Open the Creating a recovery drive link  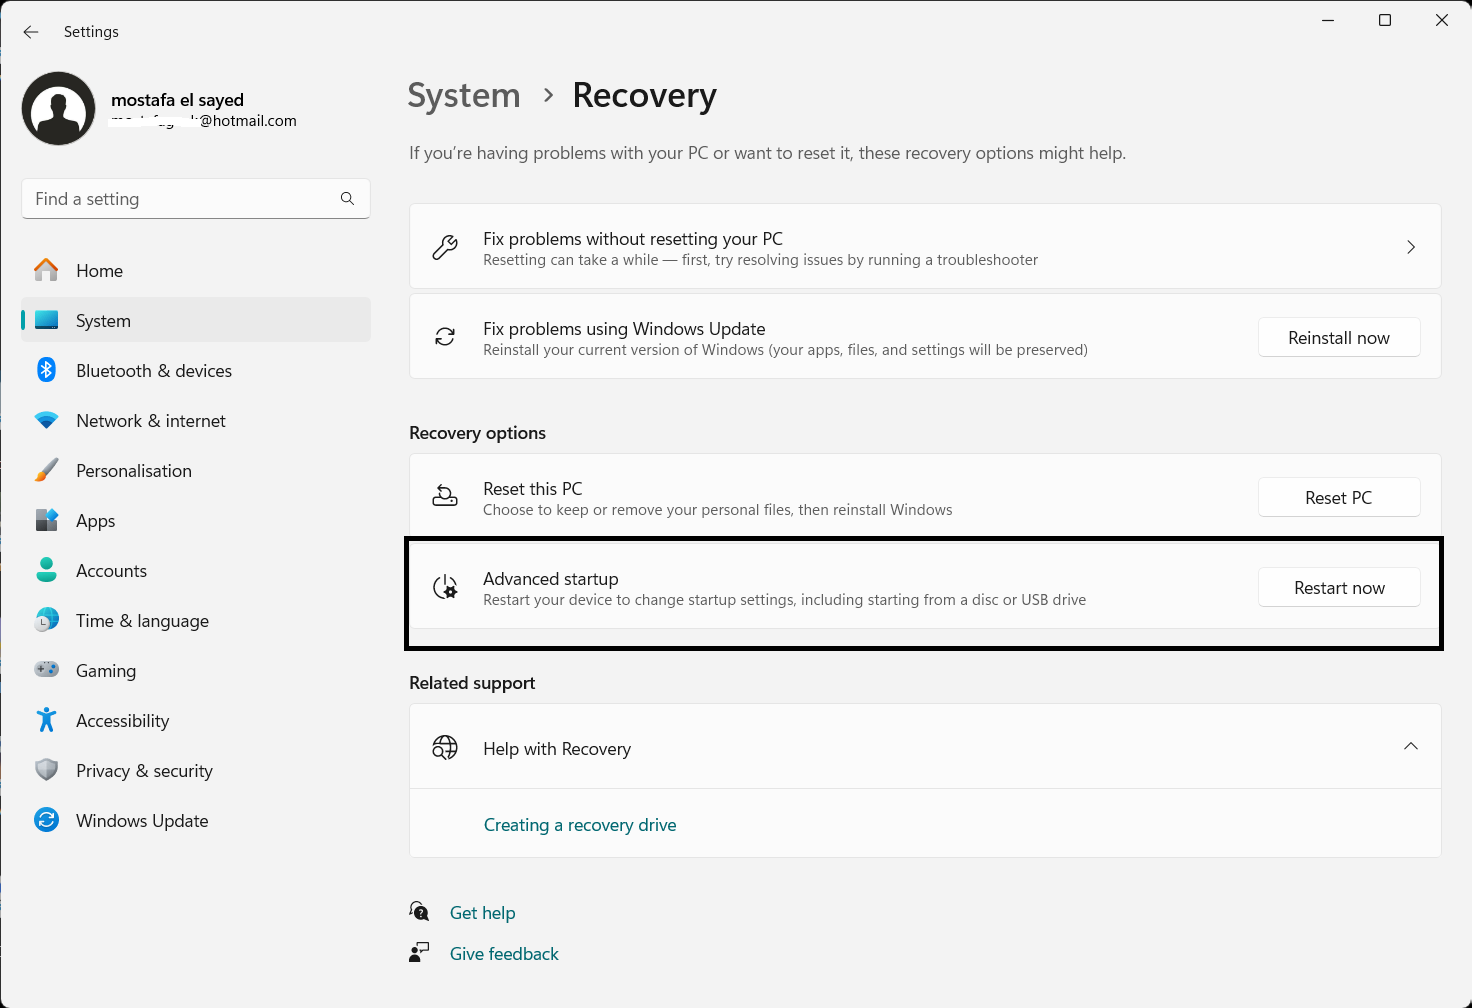[580, 824]
